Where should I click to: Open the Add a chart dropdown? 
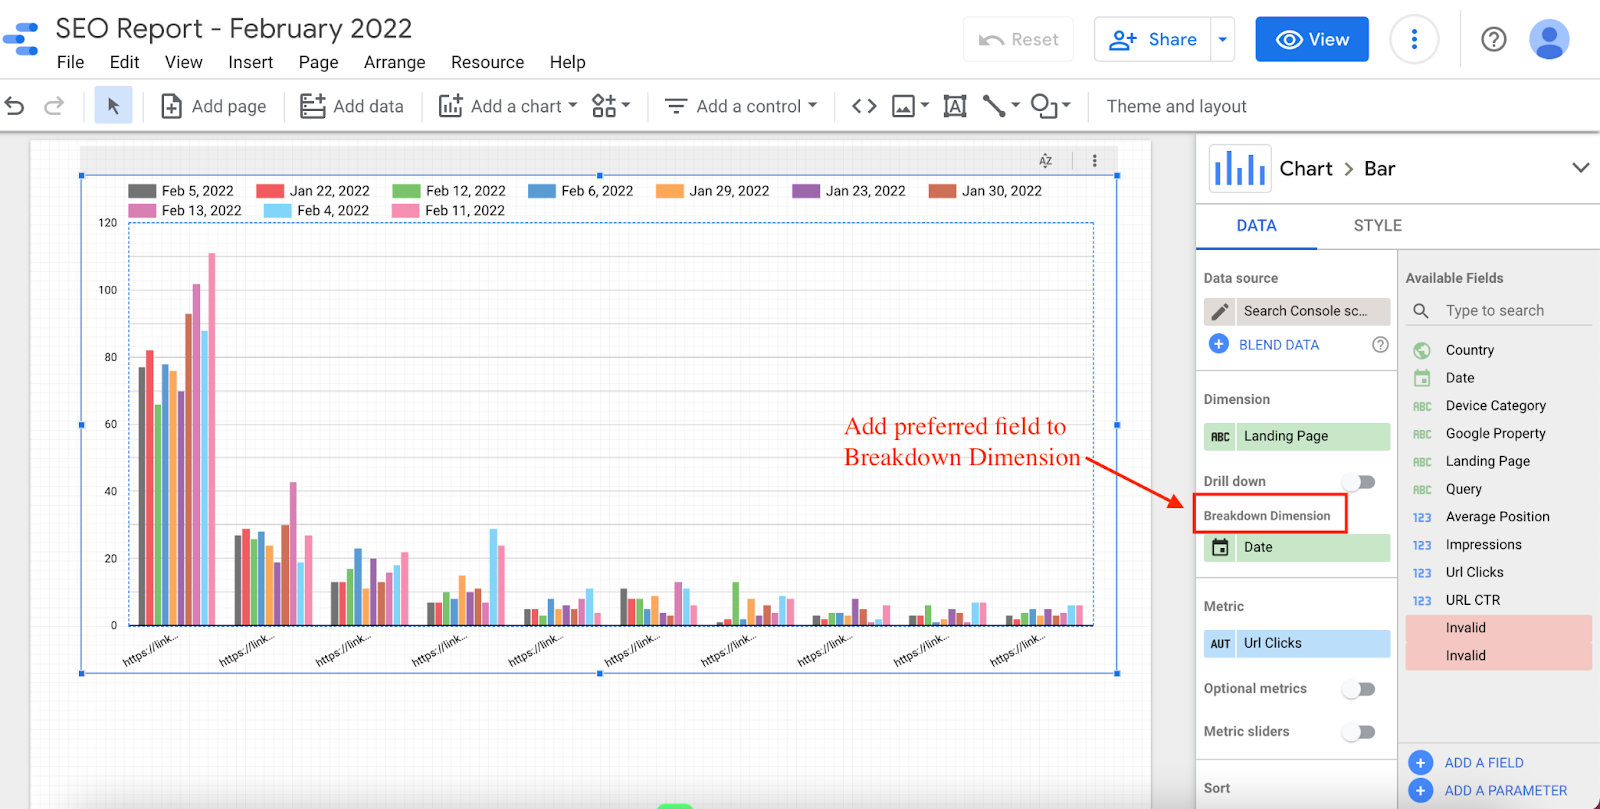click(508, 106)
